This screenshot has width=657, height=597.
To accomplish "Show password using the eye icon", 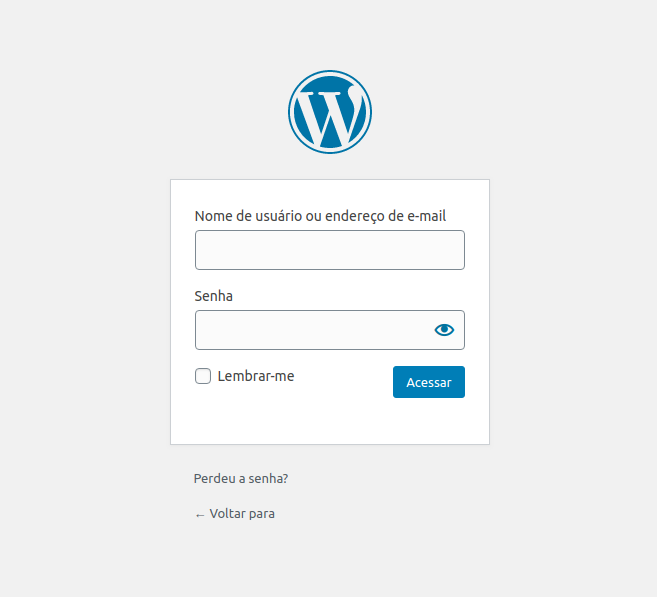I will click(x=444, y=330).
